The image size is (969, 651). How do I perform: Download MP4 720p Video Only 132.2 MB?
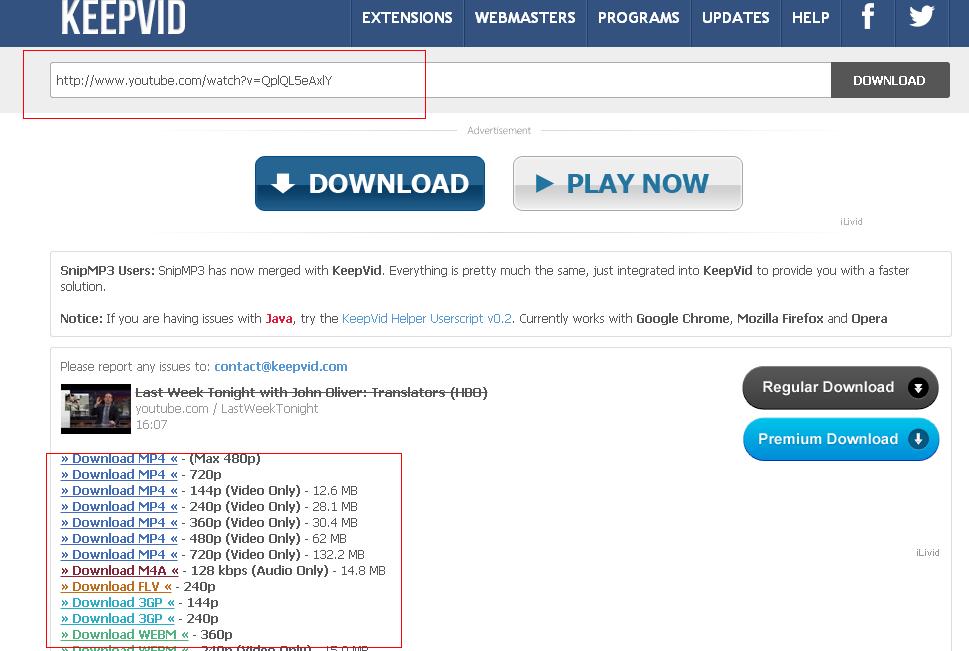pyautogui.click(x=119, y=555)
